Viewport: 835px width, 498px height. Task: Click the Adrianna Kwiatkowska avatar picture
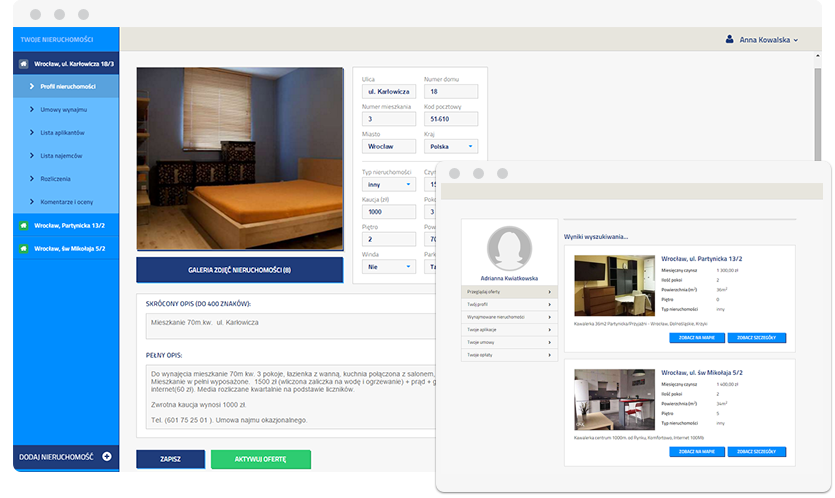click(509, 248)
